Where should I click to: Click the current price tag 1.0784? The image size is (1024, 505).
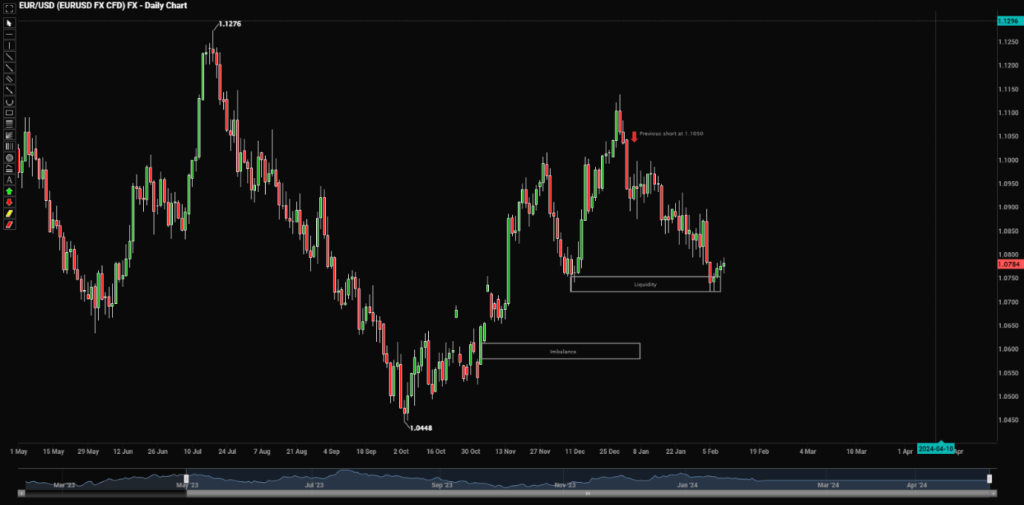tap(1008, 266)
